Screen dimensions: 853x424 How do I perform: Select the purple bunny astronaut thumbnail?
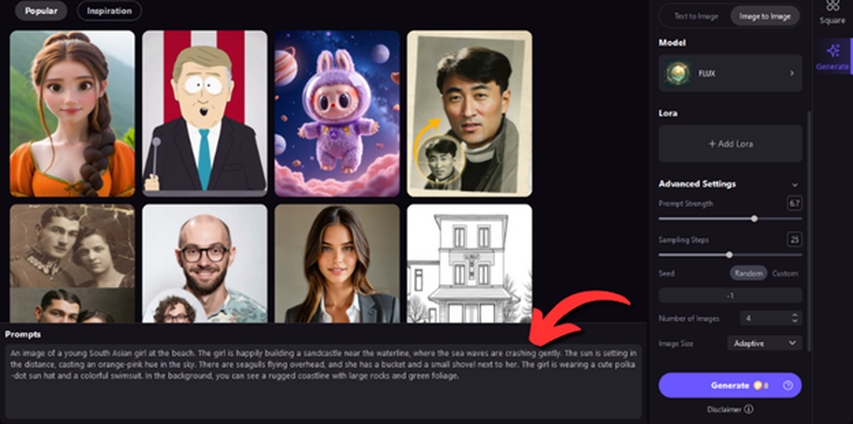[337, 113]
